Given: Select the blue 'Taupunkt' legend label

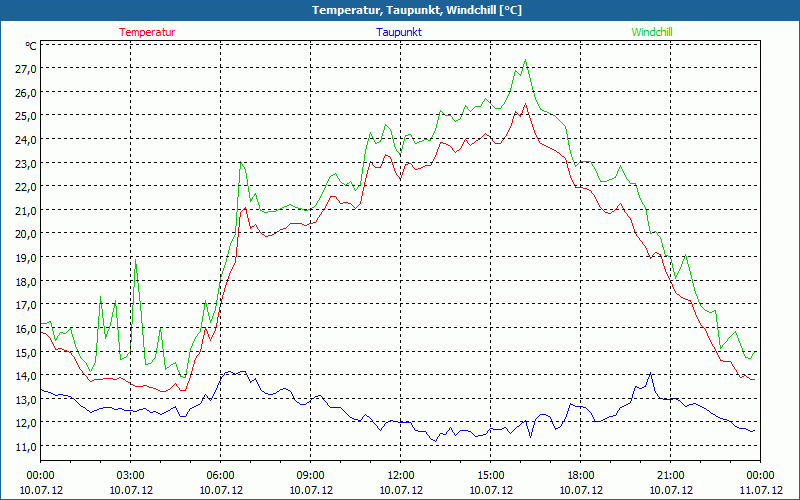Looking at the screenshot, I should [x=399, y=32].
